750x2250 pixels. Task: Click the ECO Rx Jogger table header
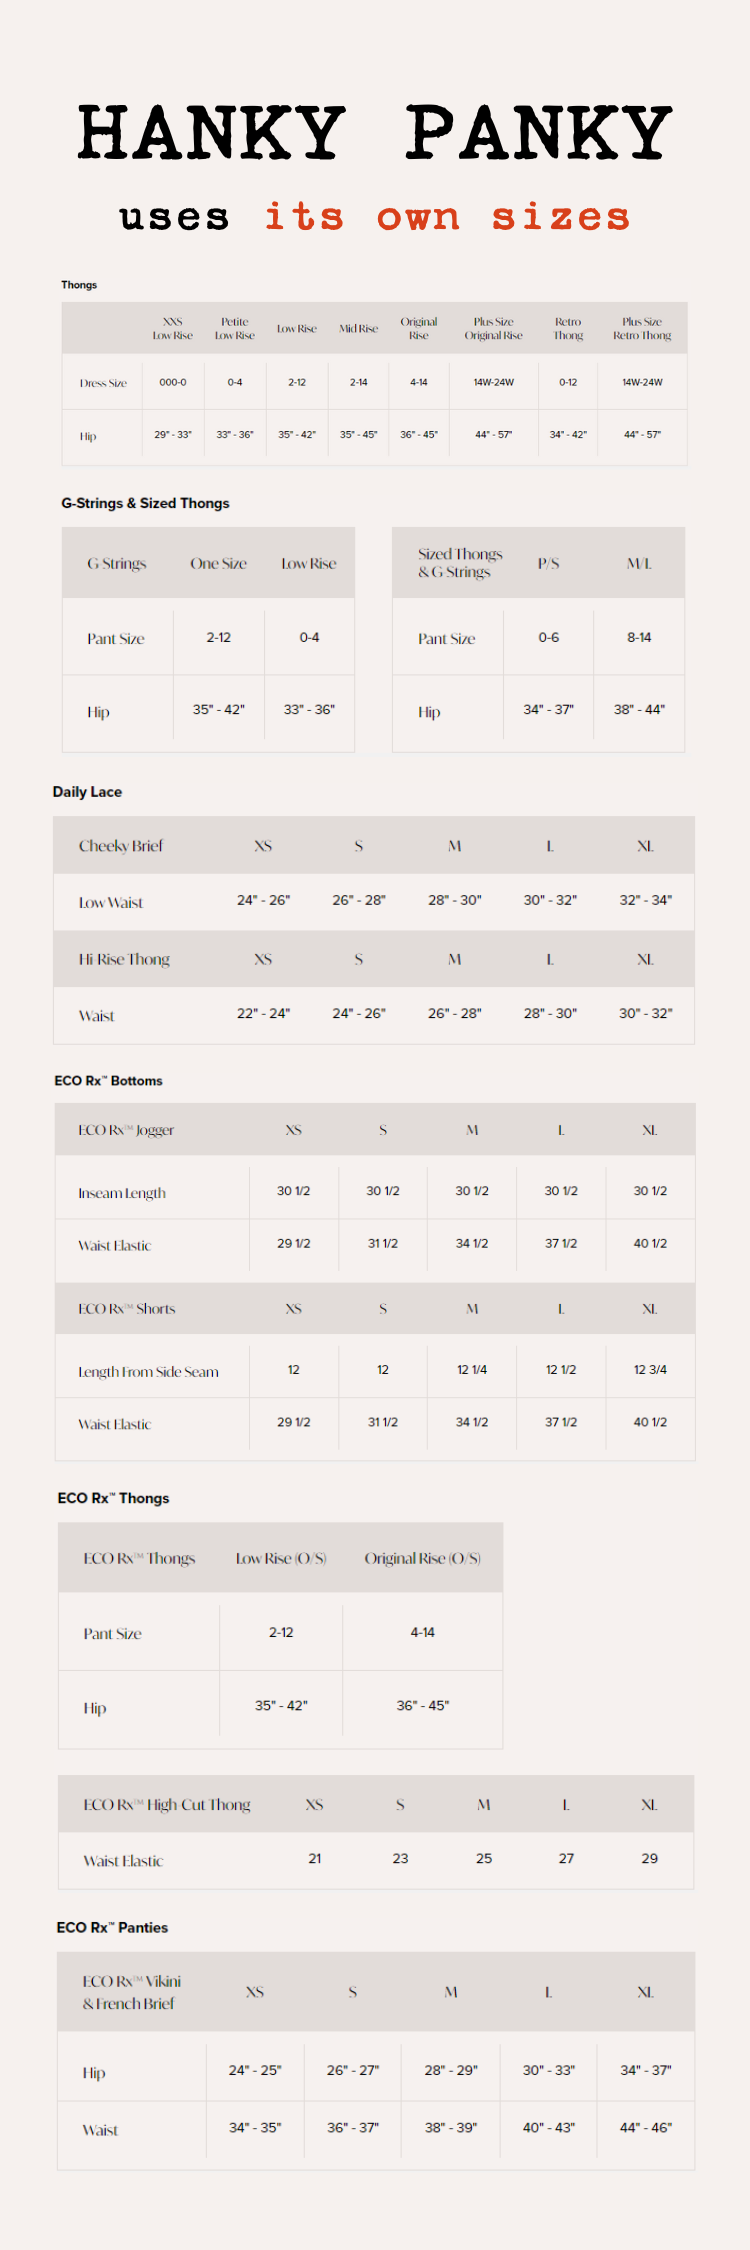pos(126,1130)
